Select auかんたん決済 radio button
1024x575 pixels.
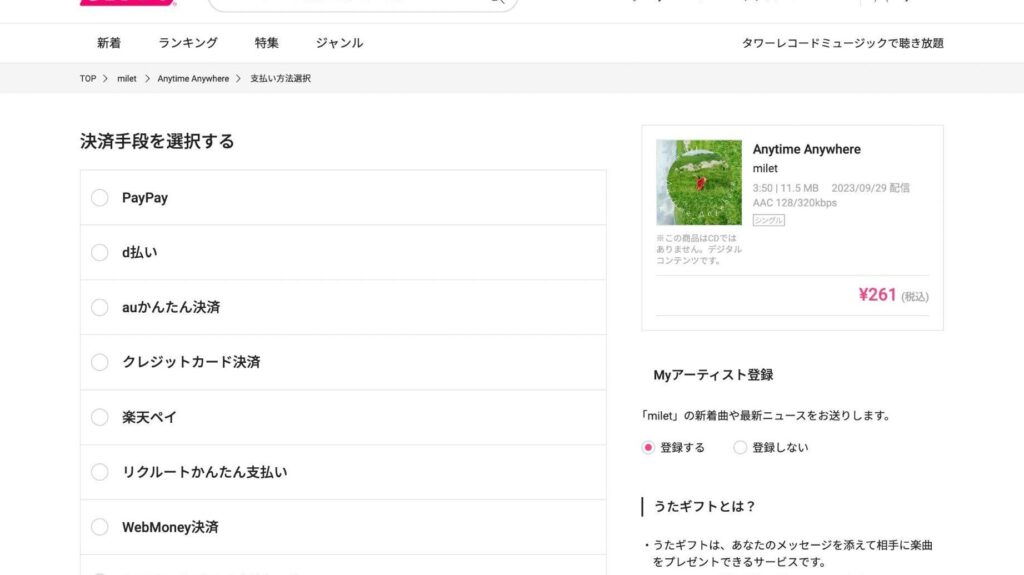(x=99, y=307)
